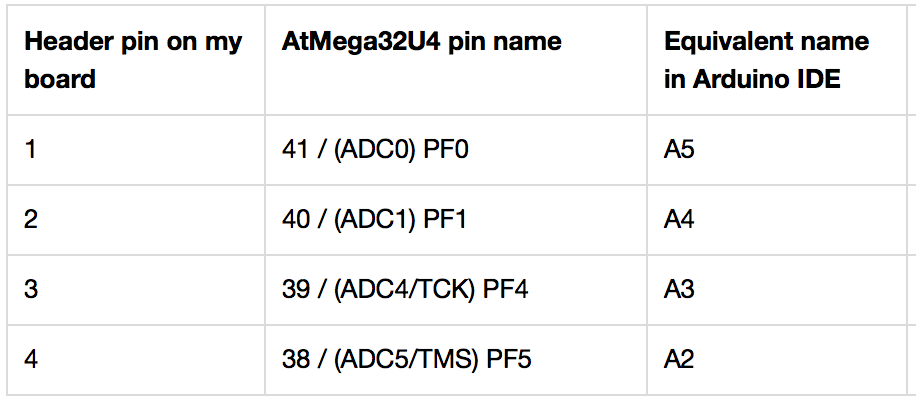Select the A5 Arduino name cell
916x406 pixels.
tap(776, 150)
